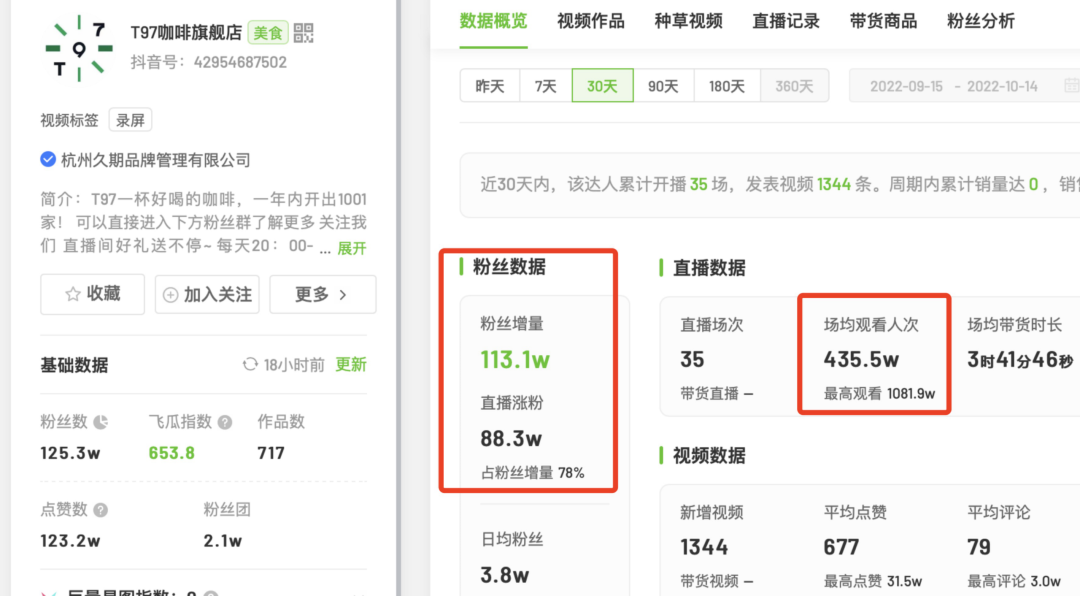Image resolution: width=1080 pixels, height=596 pixels.
Task: Click the 直播涨粉 value 88.3w
Action: point(511,438)
